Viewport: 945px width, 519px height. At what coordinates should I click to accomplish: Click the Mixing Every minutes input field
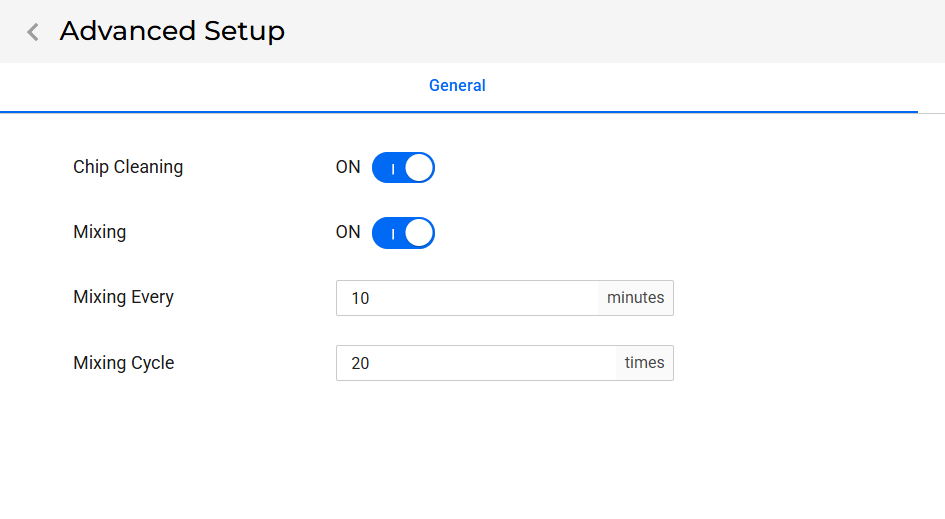click(467, 298)
